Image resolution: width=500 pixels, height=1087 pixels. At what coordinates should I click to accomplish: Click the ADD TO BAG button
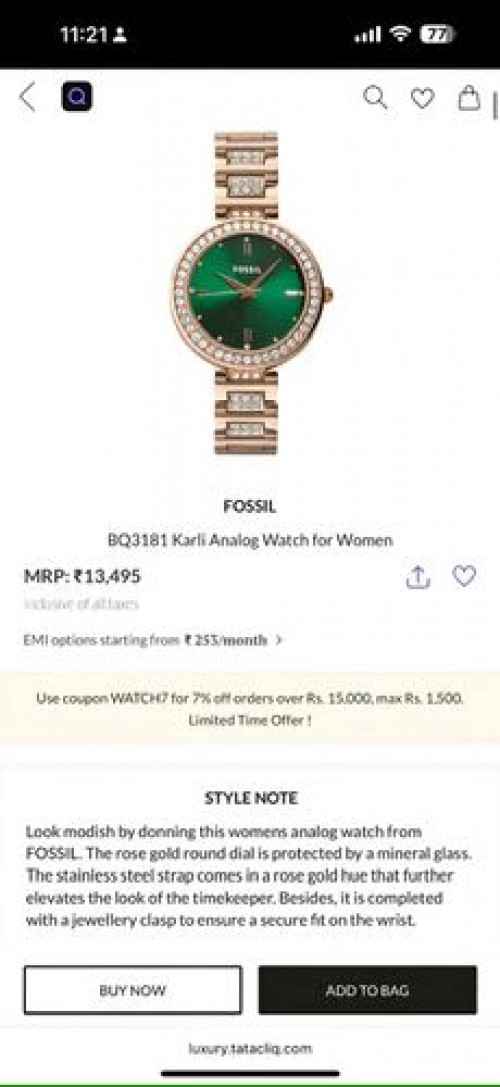tap(368, 990)
